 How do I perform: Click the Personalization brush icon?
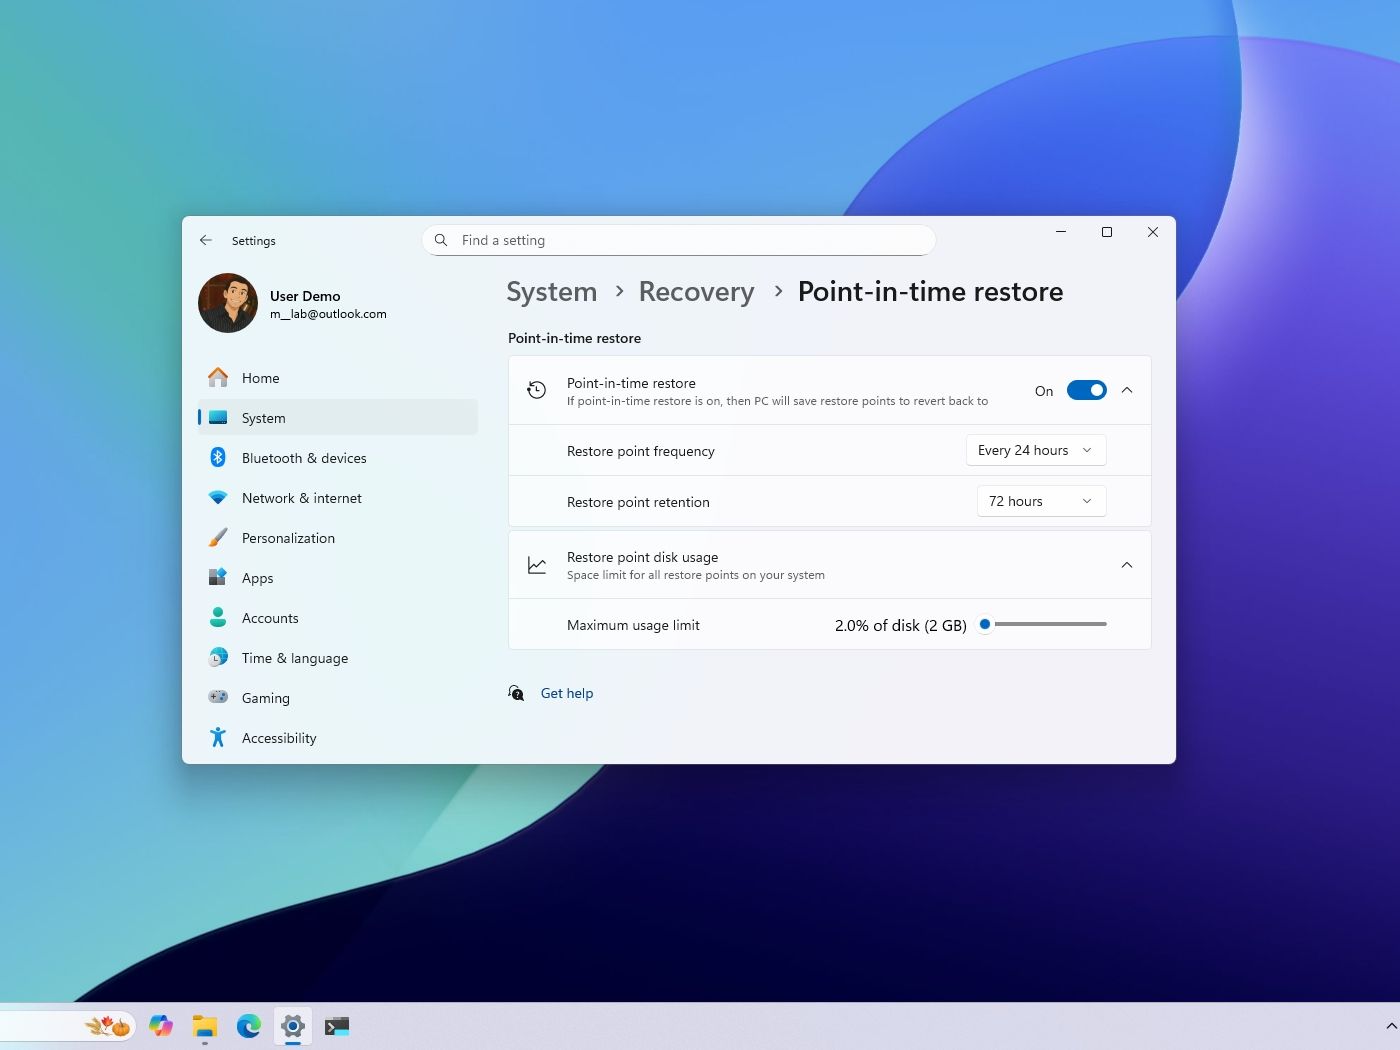pos(218,538)
